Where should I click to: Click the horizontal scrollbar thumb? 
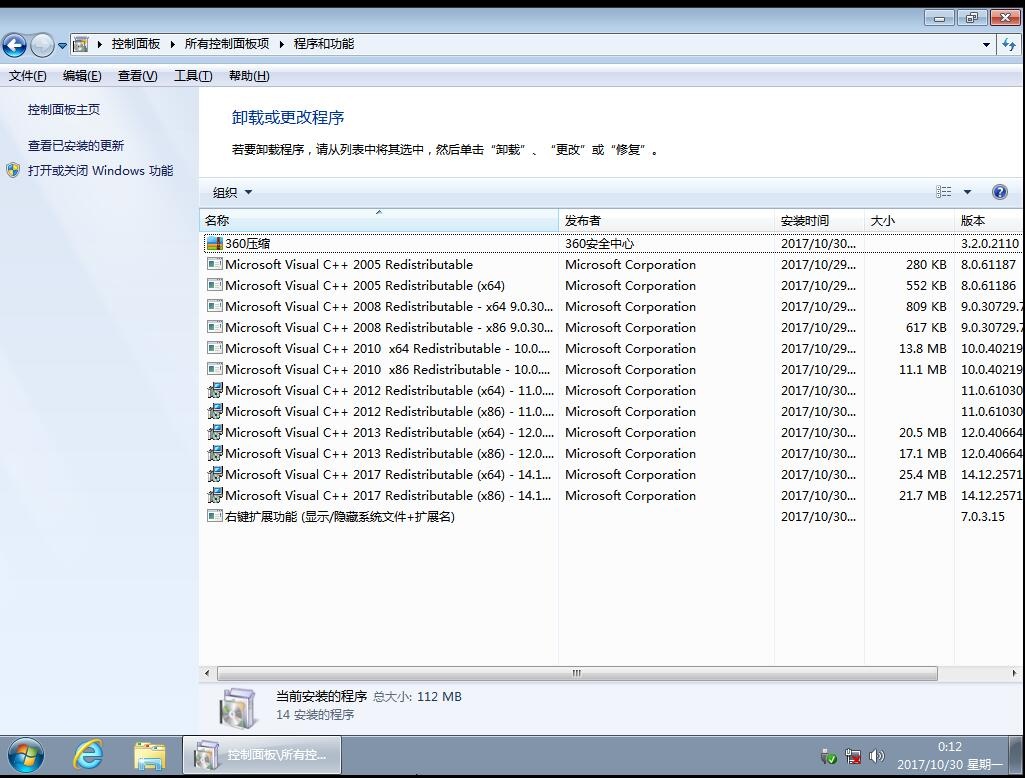click(577, 673)
